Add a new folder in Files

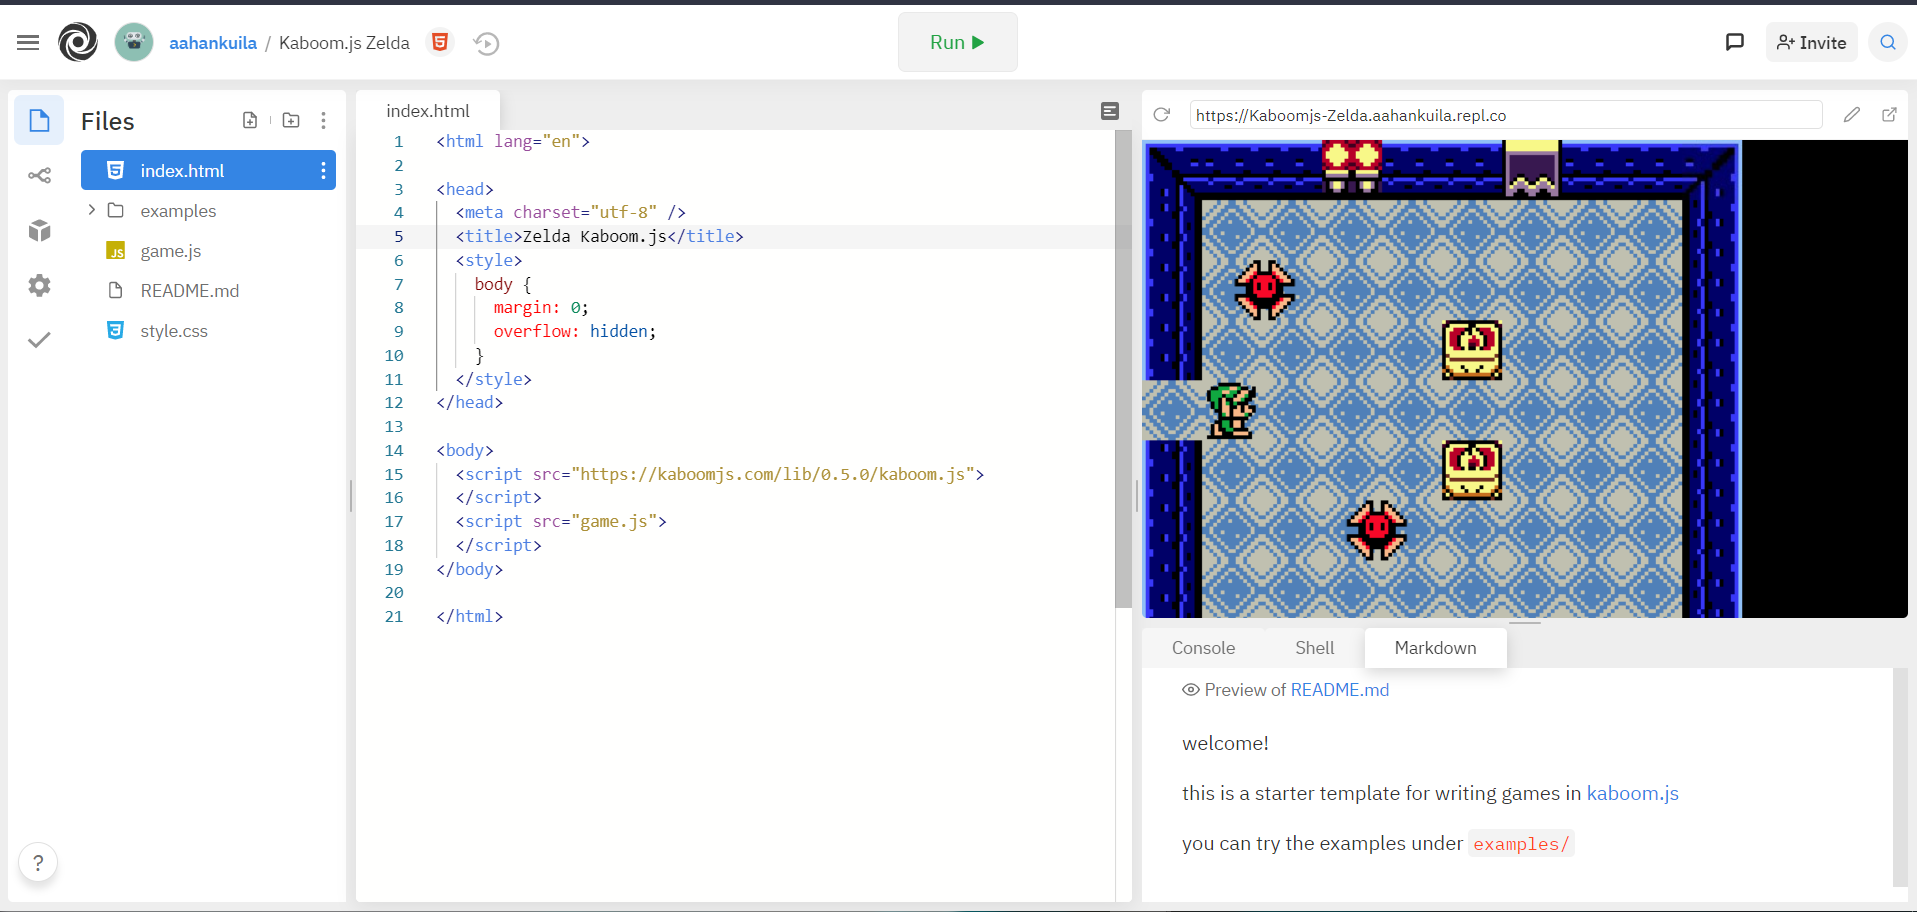(x=291, y=120)
